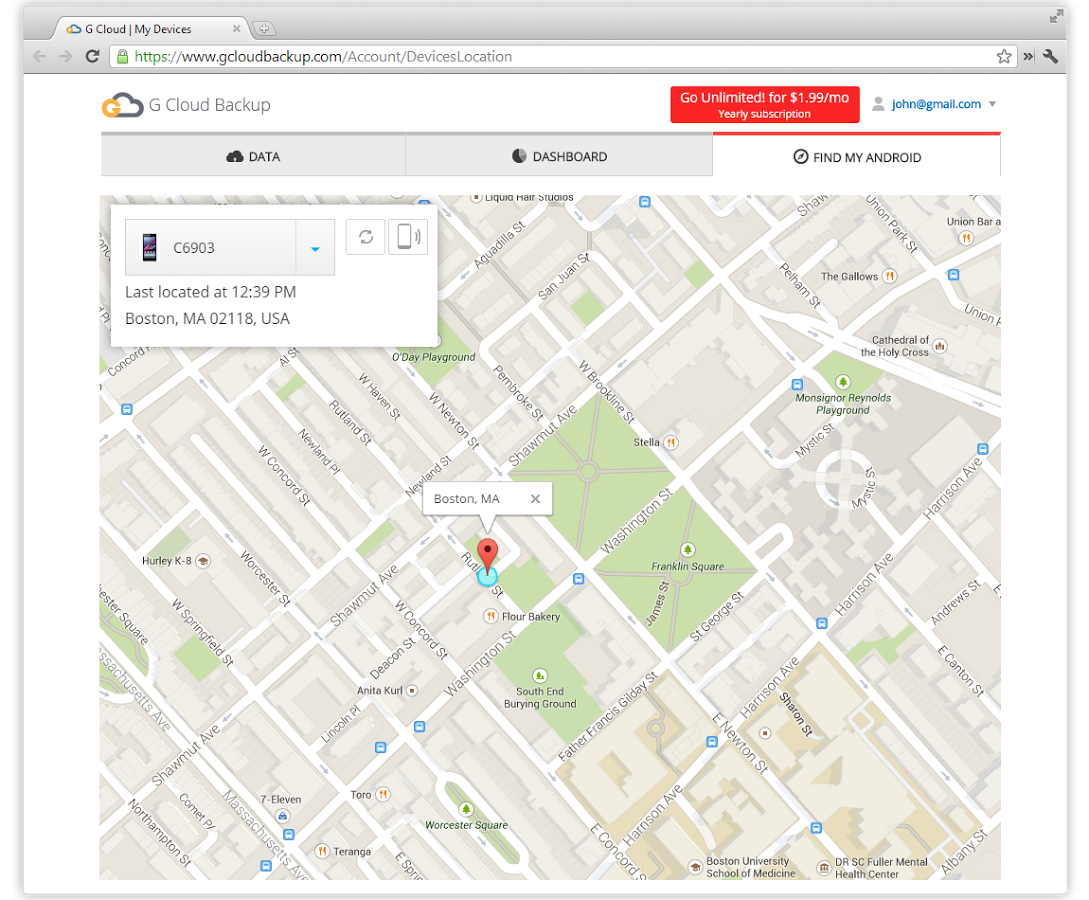Click the user avatar icon
The width and height of the screenshot is (1089, 900).
(879, 104)
